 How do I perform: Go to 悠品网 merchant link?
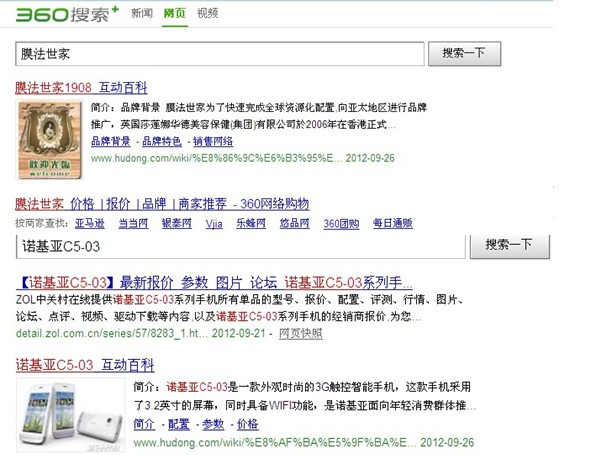295,224
